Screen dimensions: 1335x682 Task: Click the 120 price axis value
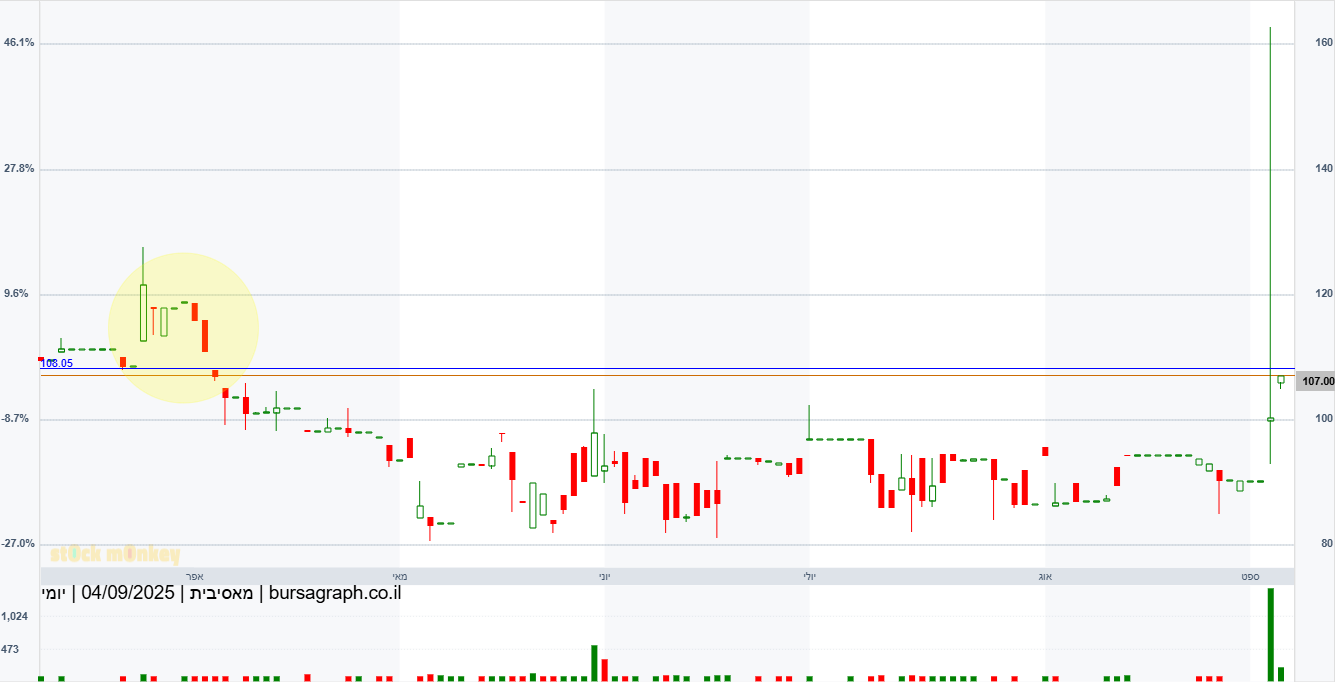click(1324, 294)
